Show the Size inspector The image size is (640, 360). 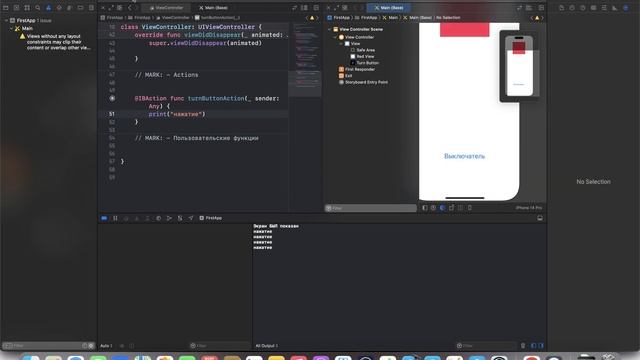point(615,8)
